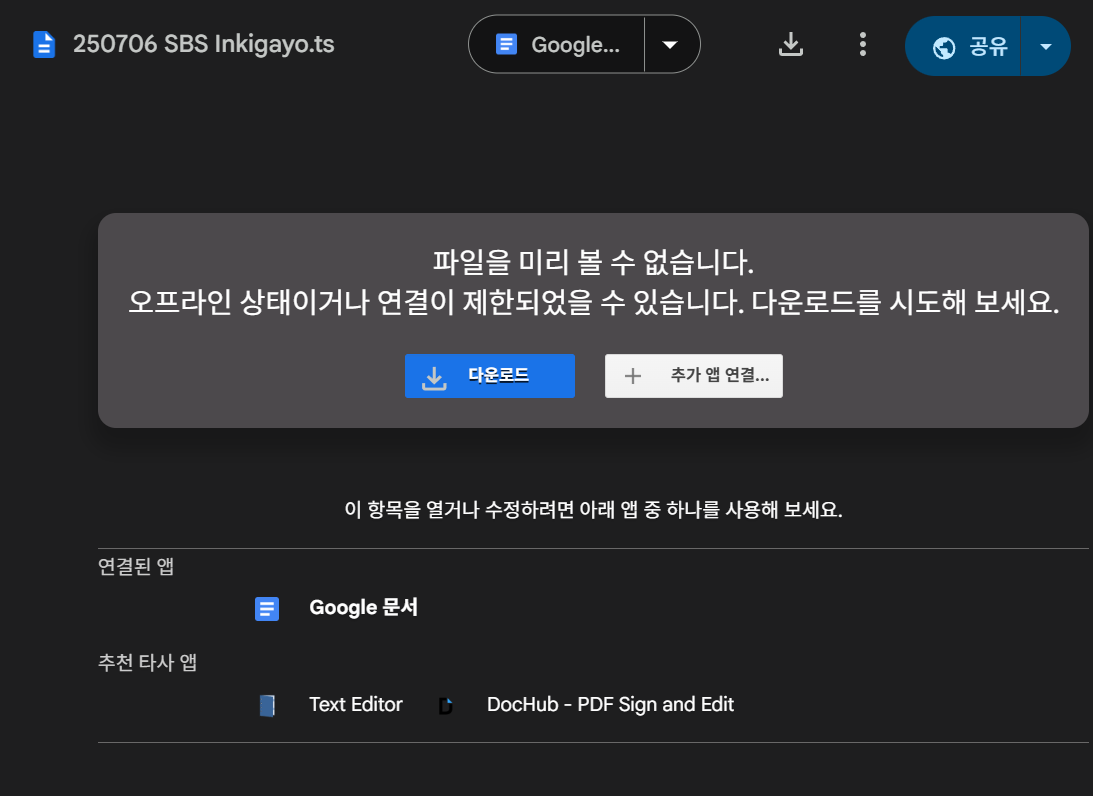Screen dimensions: 1093x796
Task: Click the Text Editor notebook icon
Action: (x=267, y=705)
